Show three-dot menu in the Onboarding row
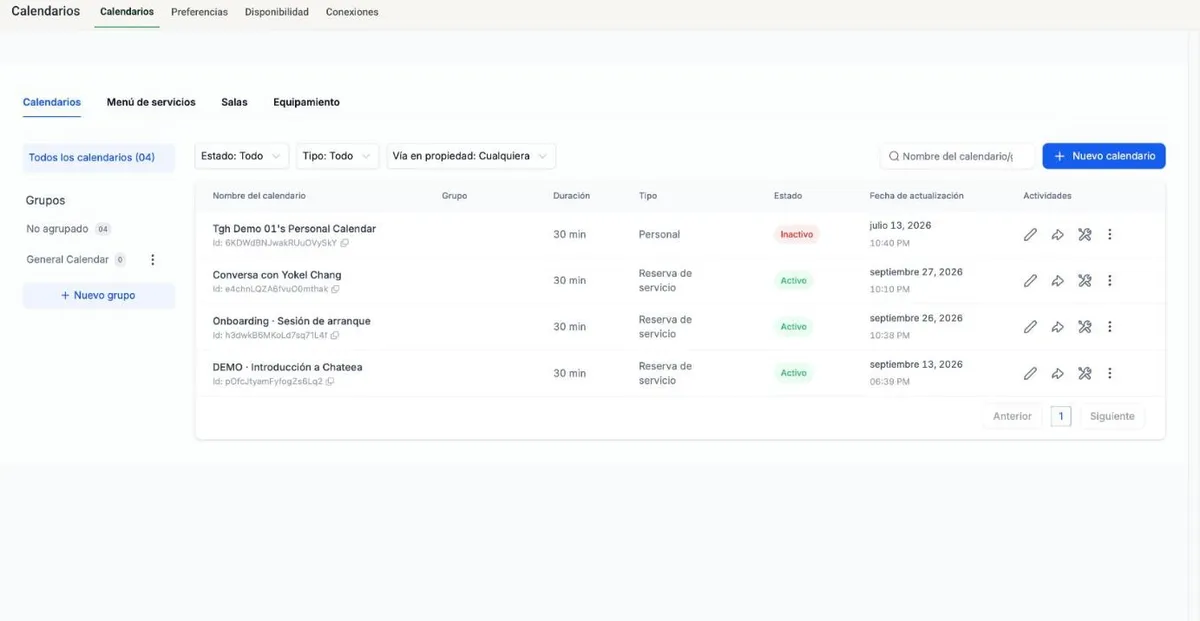 click(1110, 327)
